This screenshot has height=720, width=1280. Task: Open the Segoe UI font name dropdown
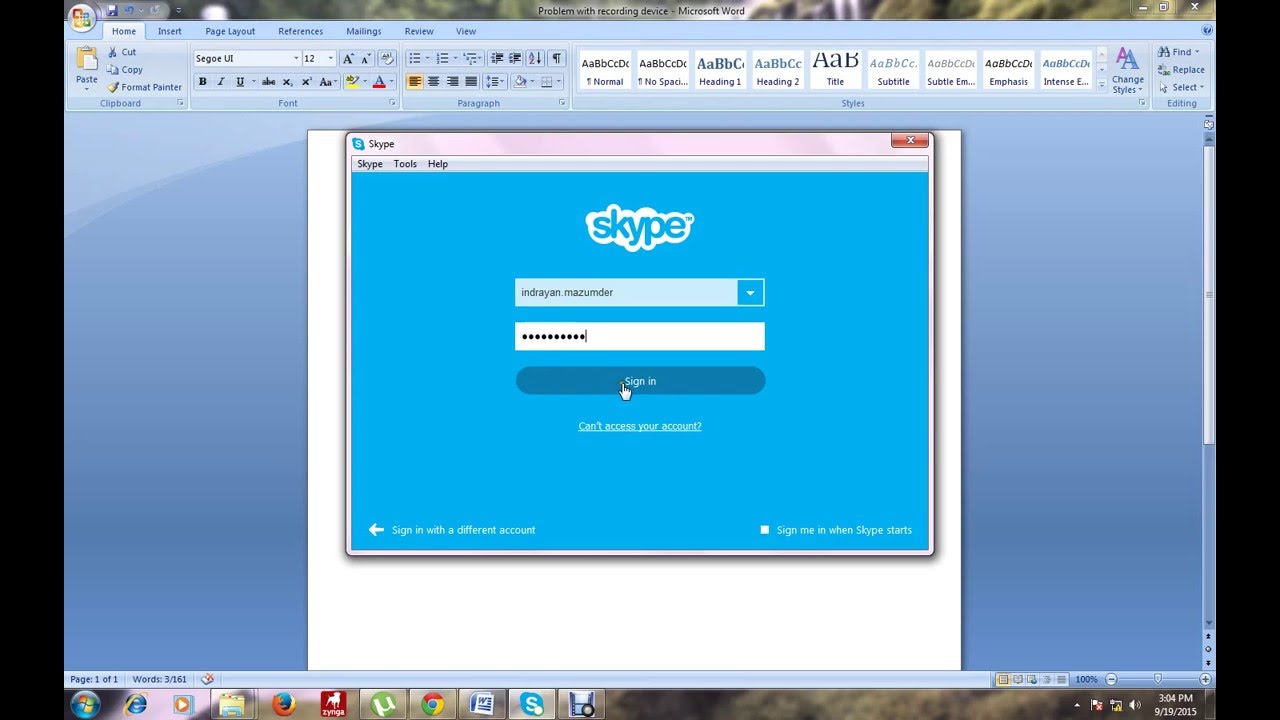tap(296, 59)
